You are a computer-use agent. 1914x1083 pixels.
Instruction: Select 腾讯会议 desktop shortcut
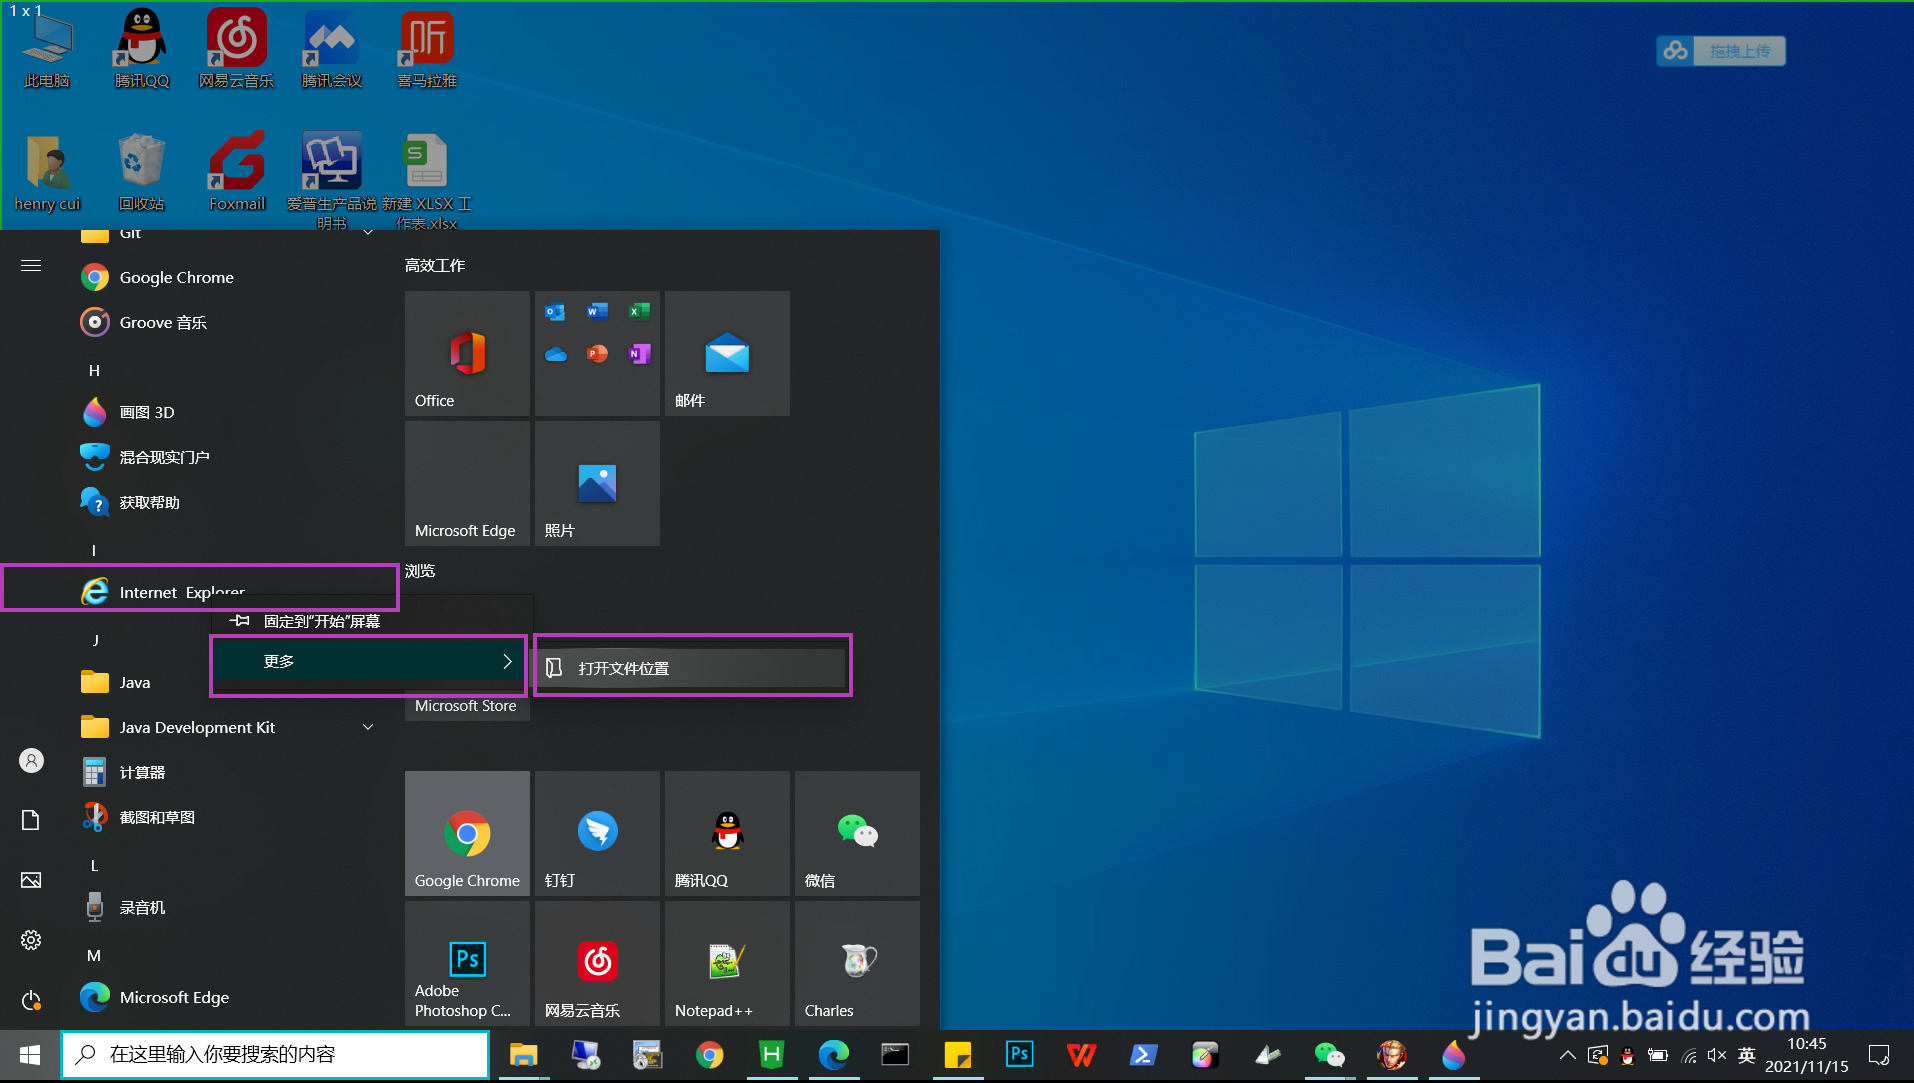[332, 49]
